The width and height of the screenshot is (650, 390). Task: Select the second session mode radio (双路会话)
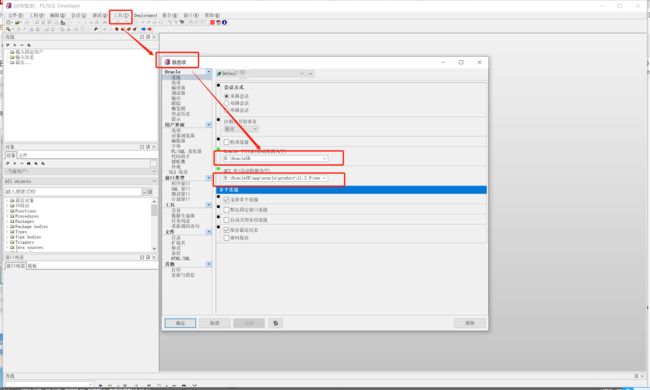pyautogui.click(x=227, y=103)
